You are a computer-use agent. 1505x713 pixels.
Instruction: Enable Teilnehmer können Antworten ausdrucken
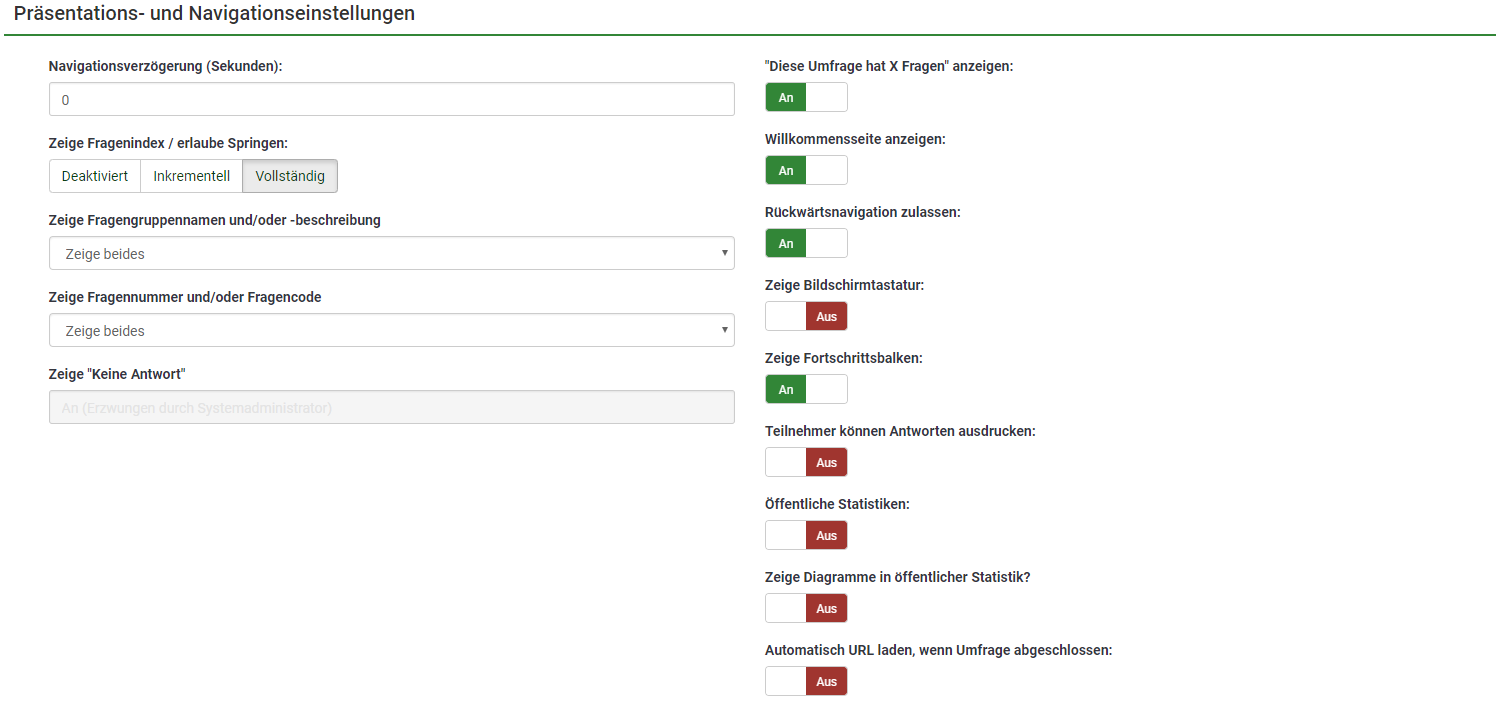(806, 462)
